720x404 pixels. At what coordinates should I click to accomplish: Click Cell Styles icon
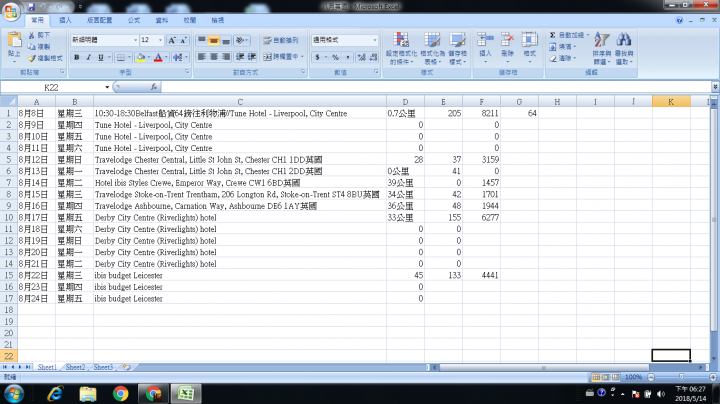[x=457, y=40]
